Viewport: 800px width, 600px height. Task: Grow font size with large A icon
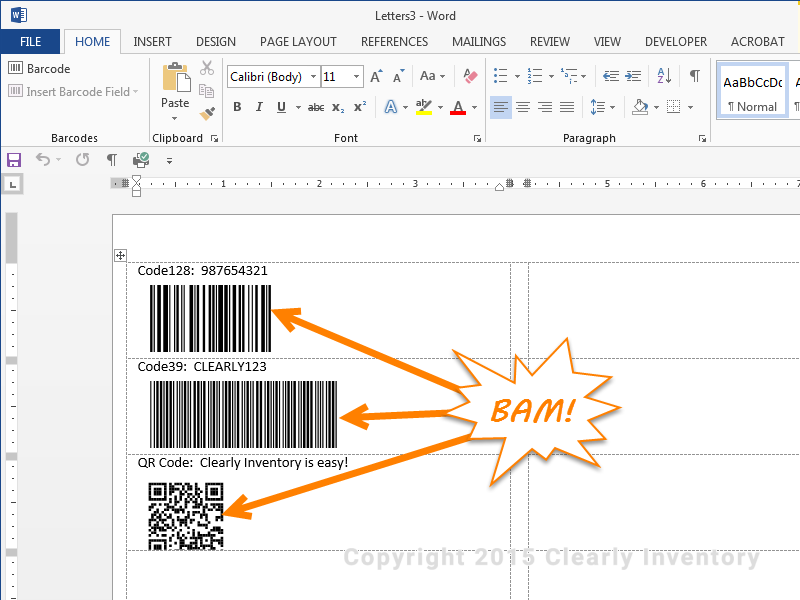[377, 77]
